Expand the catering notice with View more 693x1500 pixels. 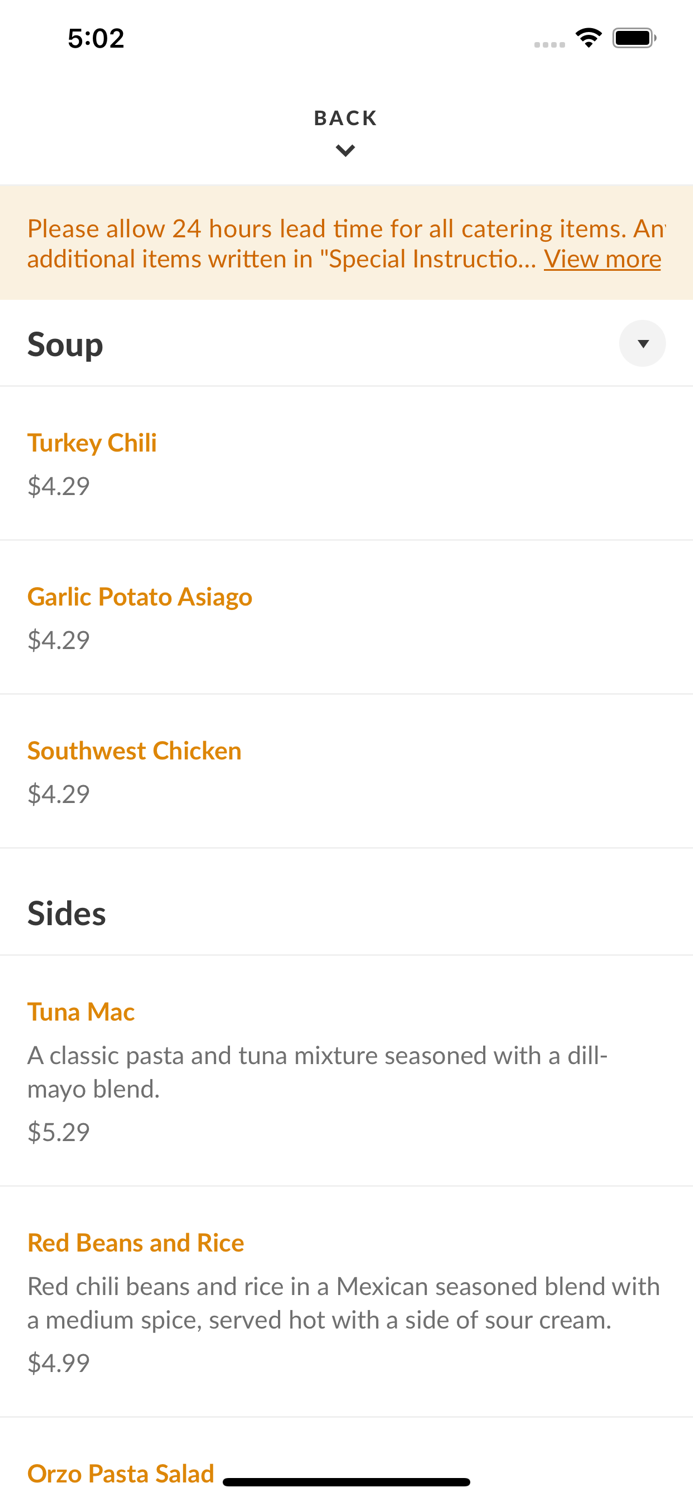(602, 258)
